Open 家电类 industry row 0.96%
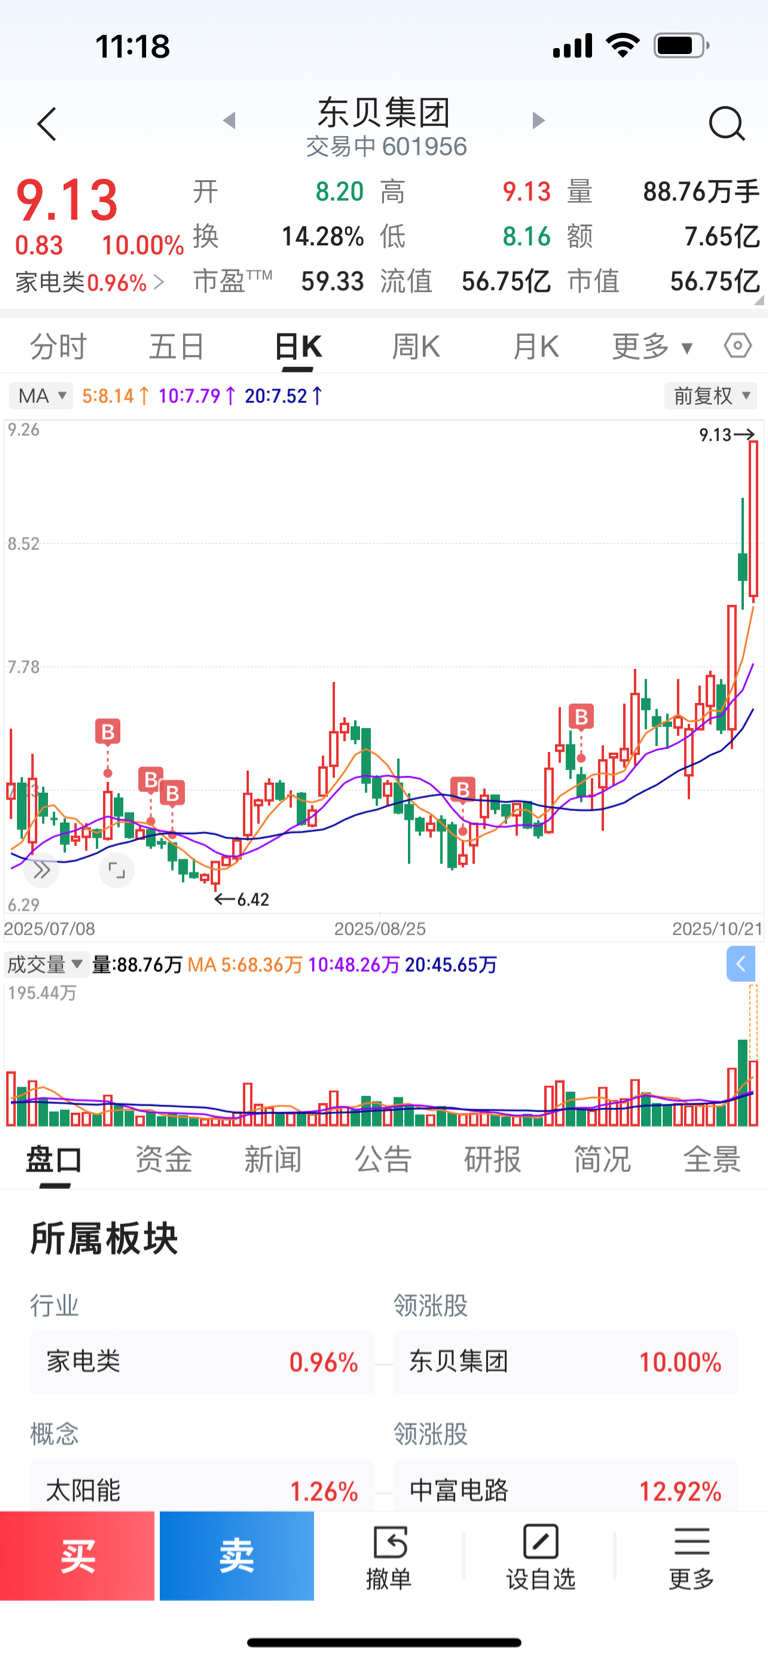Screen dimensions: 768x1662 coord(202,1362)
